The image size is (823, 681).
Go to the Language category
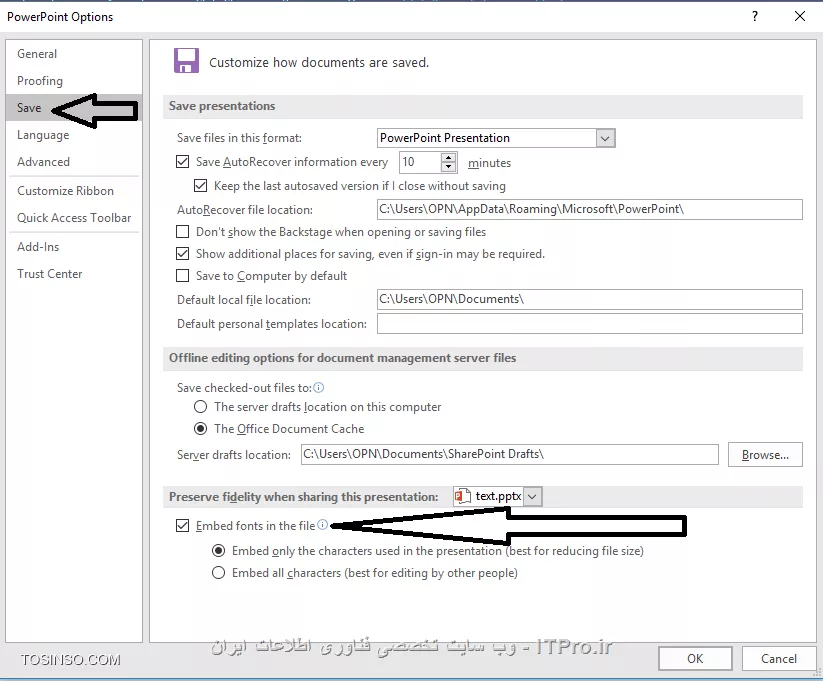point(73,135)
